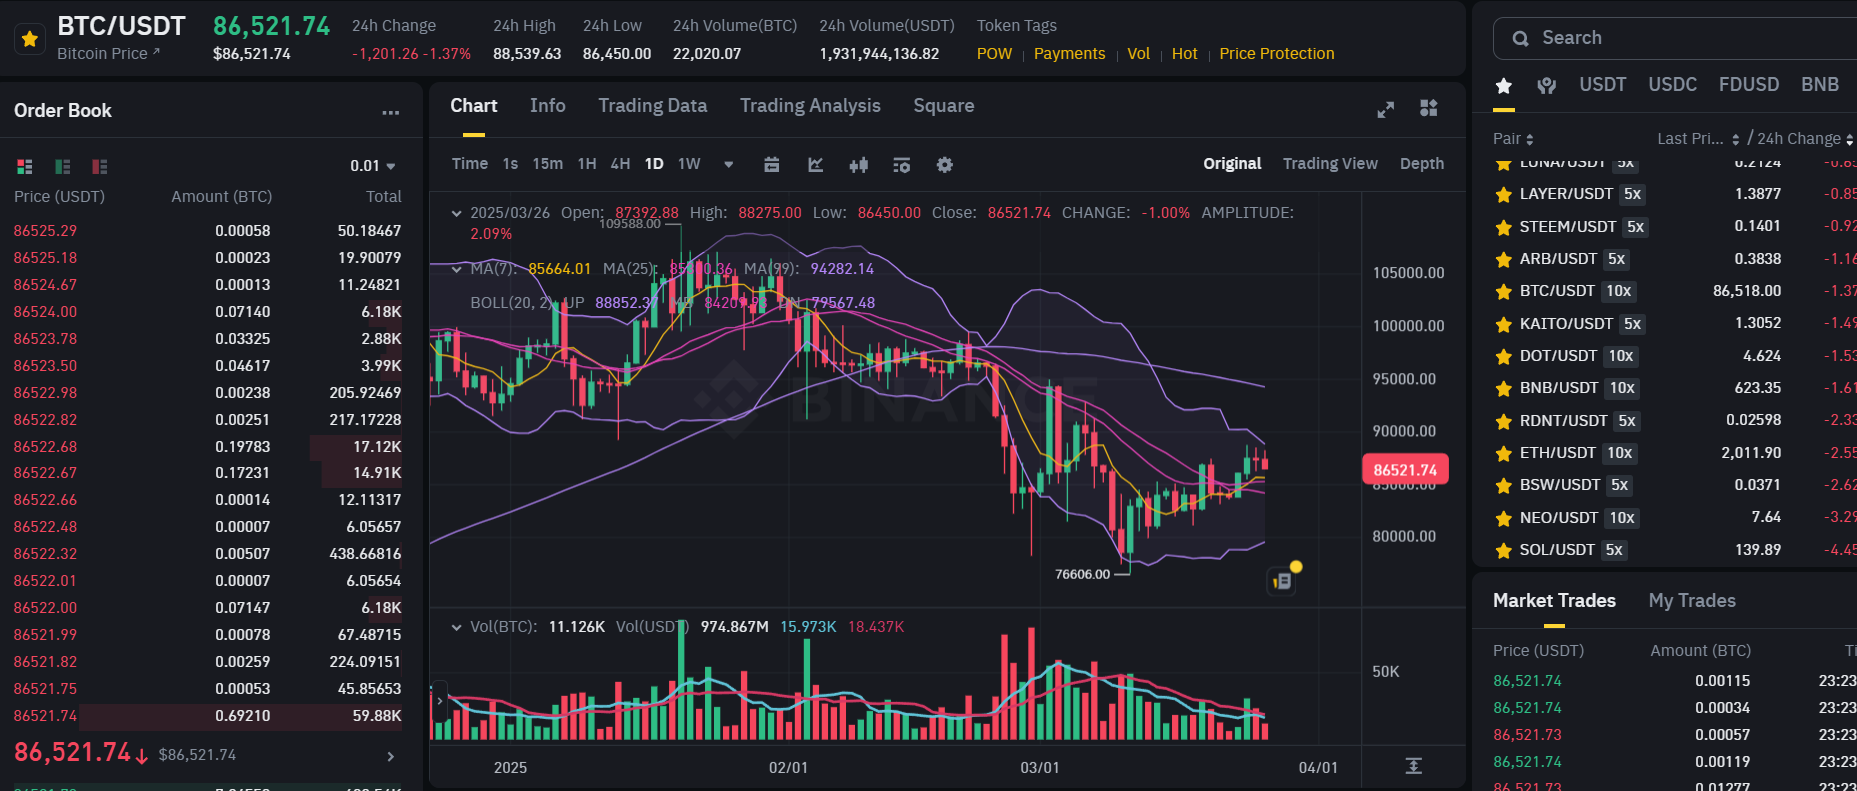This screenshot has height=791, width=1857.
Task: Open the margin/zones icon tab in market list
Action: (1547, 86)
